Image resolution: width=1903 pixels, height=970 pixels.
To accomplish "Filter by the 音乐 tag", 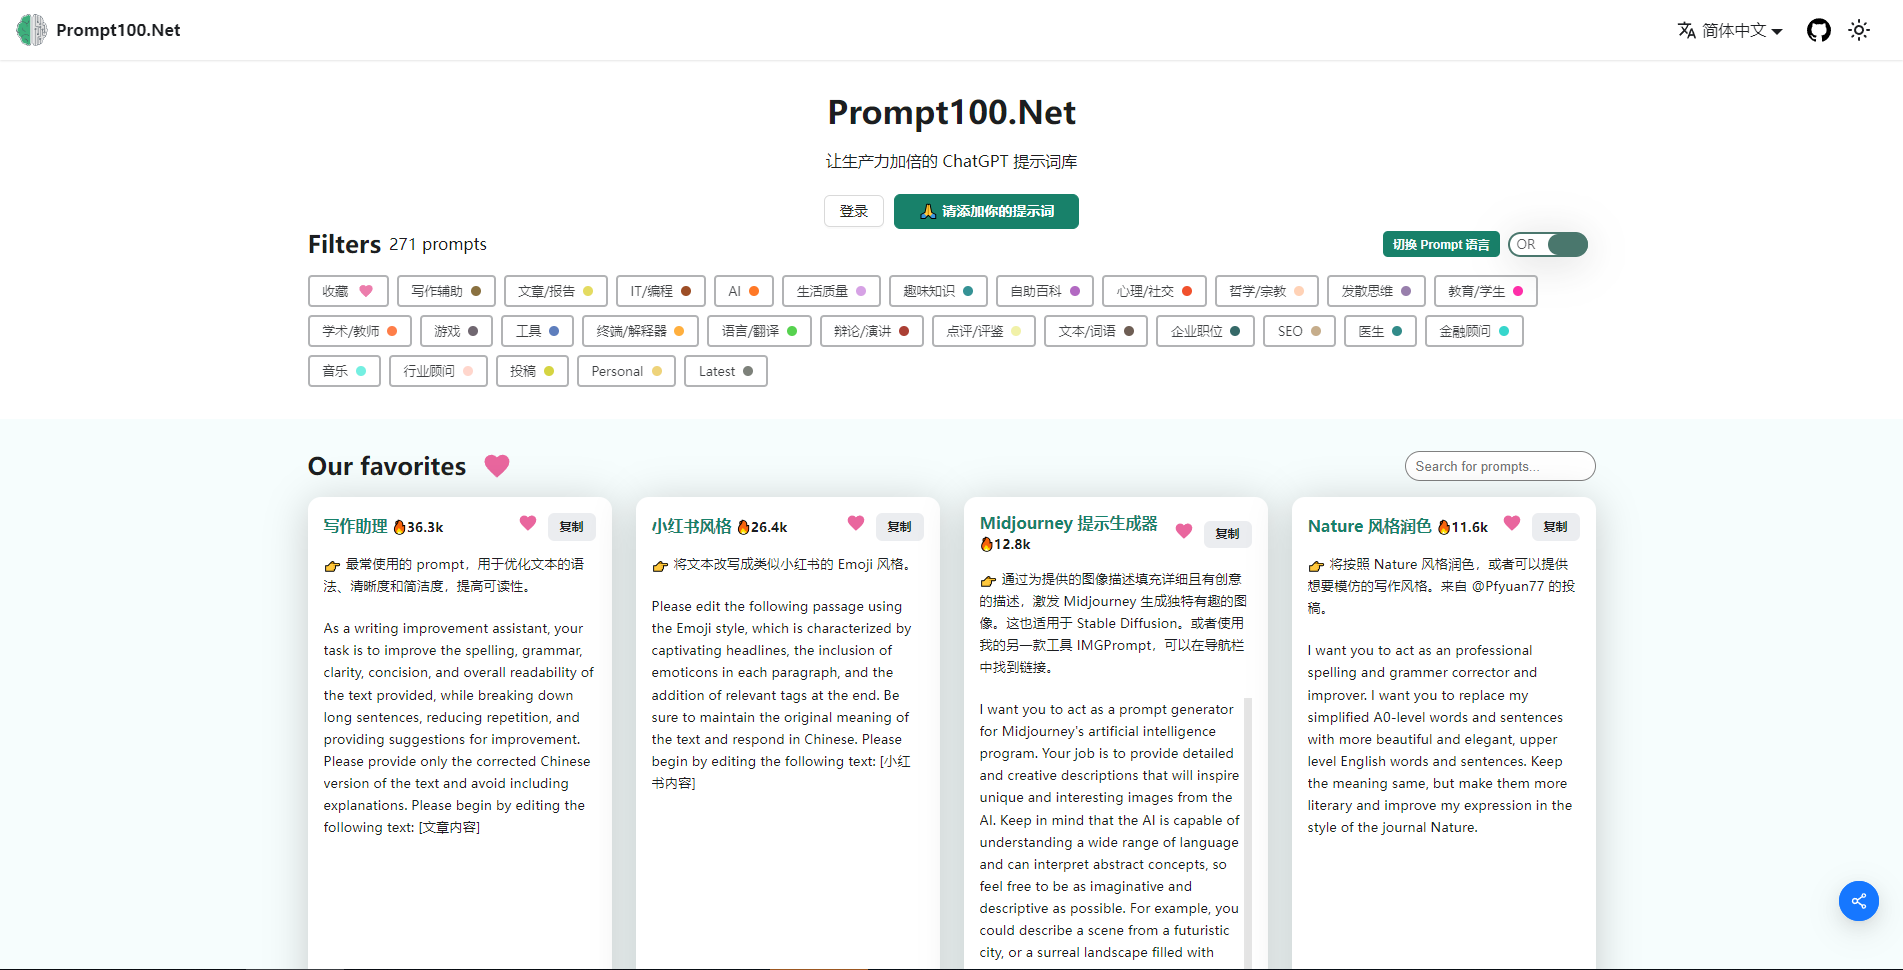I will tap(344, 371).
